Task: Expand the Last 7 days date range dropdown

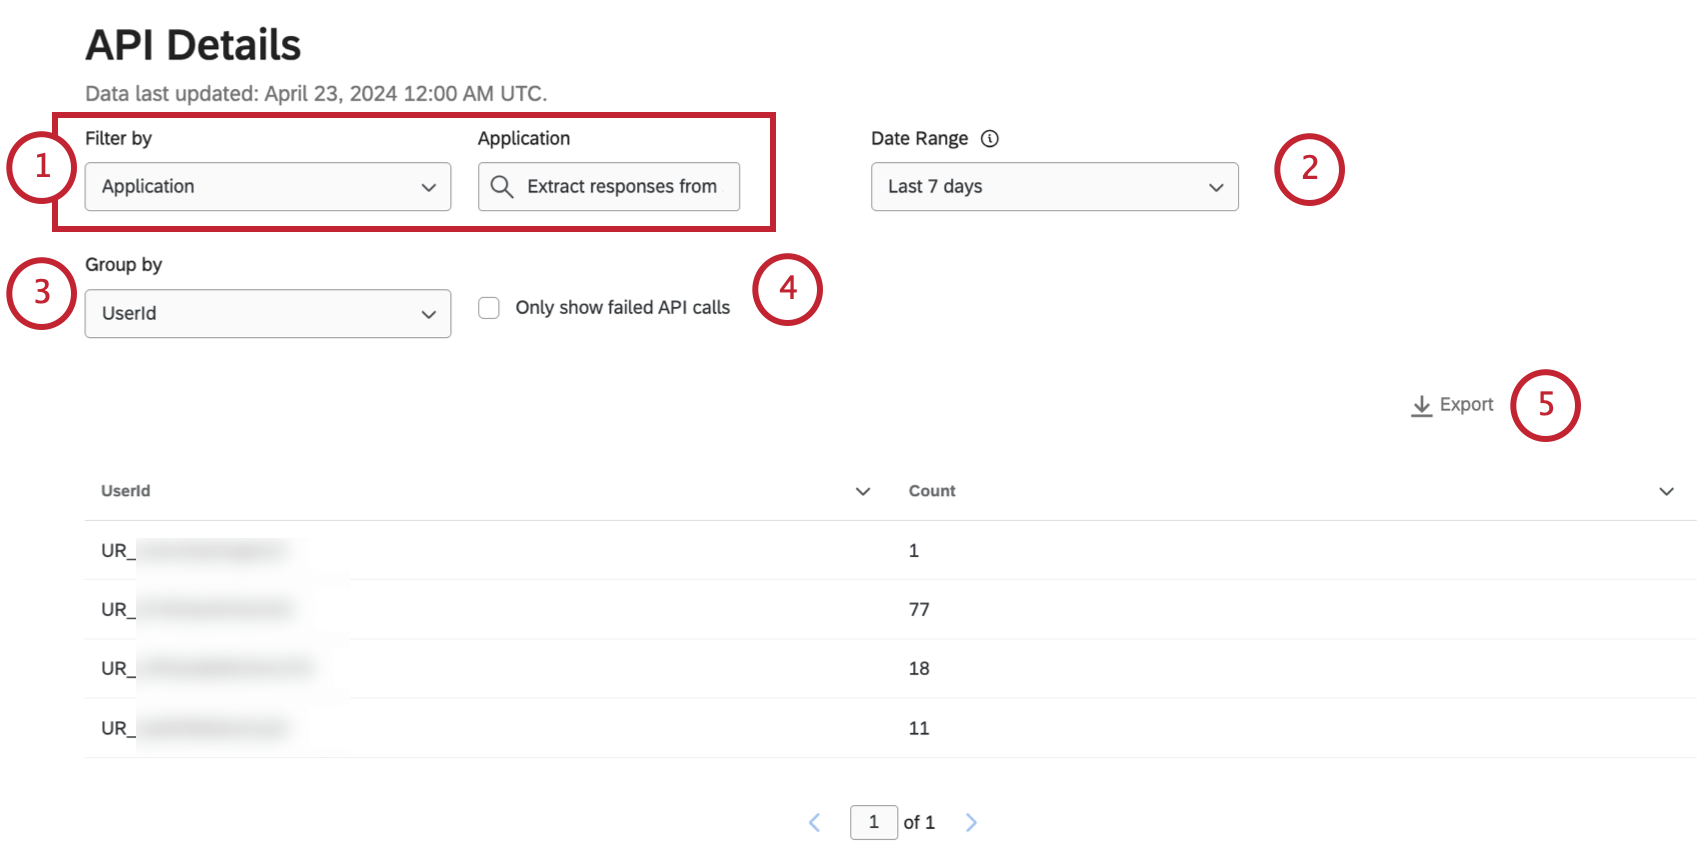Action: tap(1054, 187)
